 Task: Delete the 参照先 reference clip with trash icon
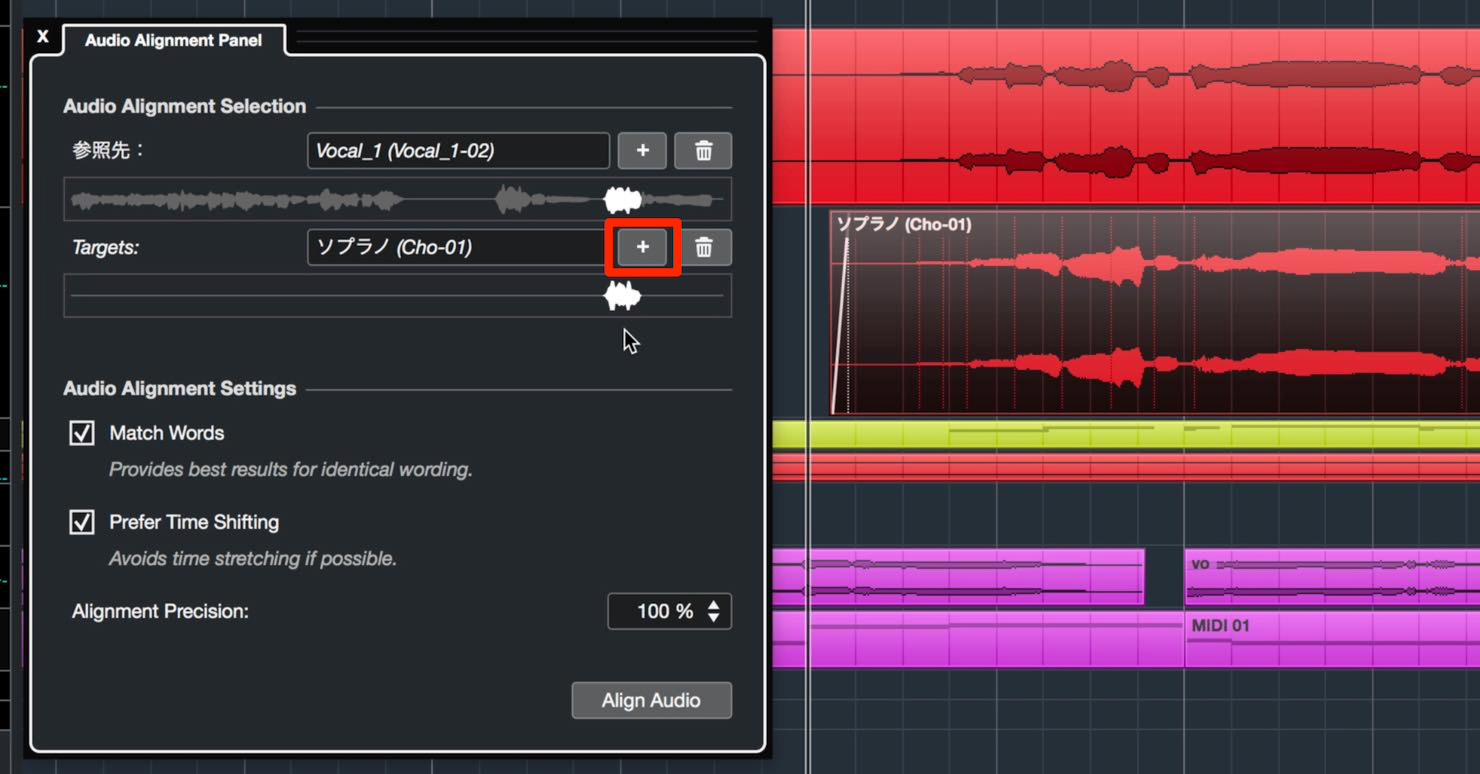(703, 151)
